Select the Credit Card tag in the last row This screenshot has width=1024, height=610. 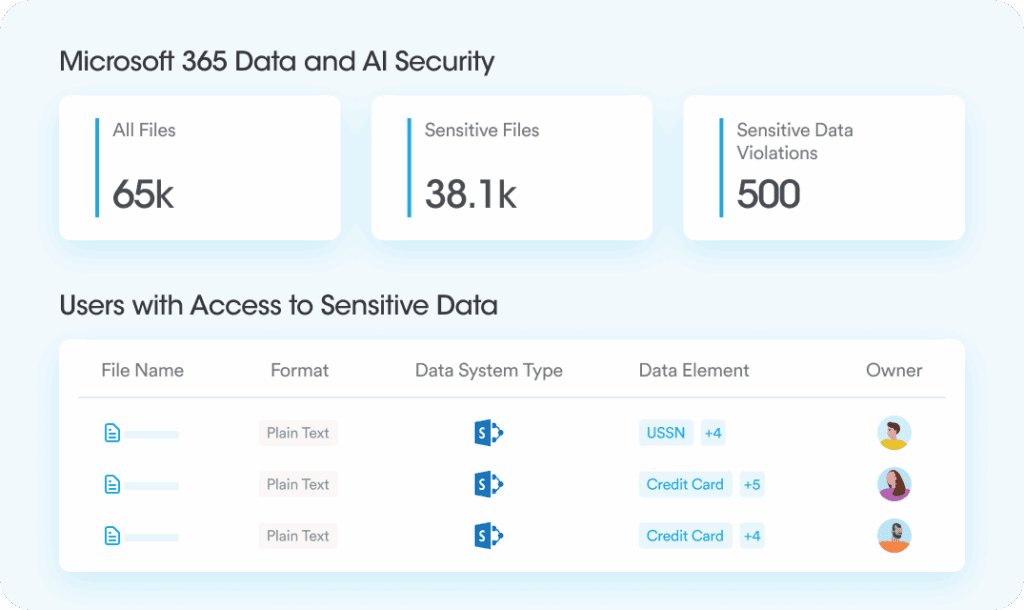[685, 536]
